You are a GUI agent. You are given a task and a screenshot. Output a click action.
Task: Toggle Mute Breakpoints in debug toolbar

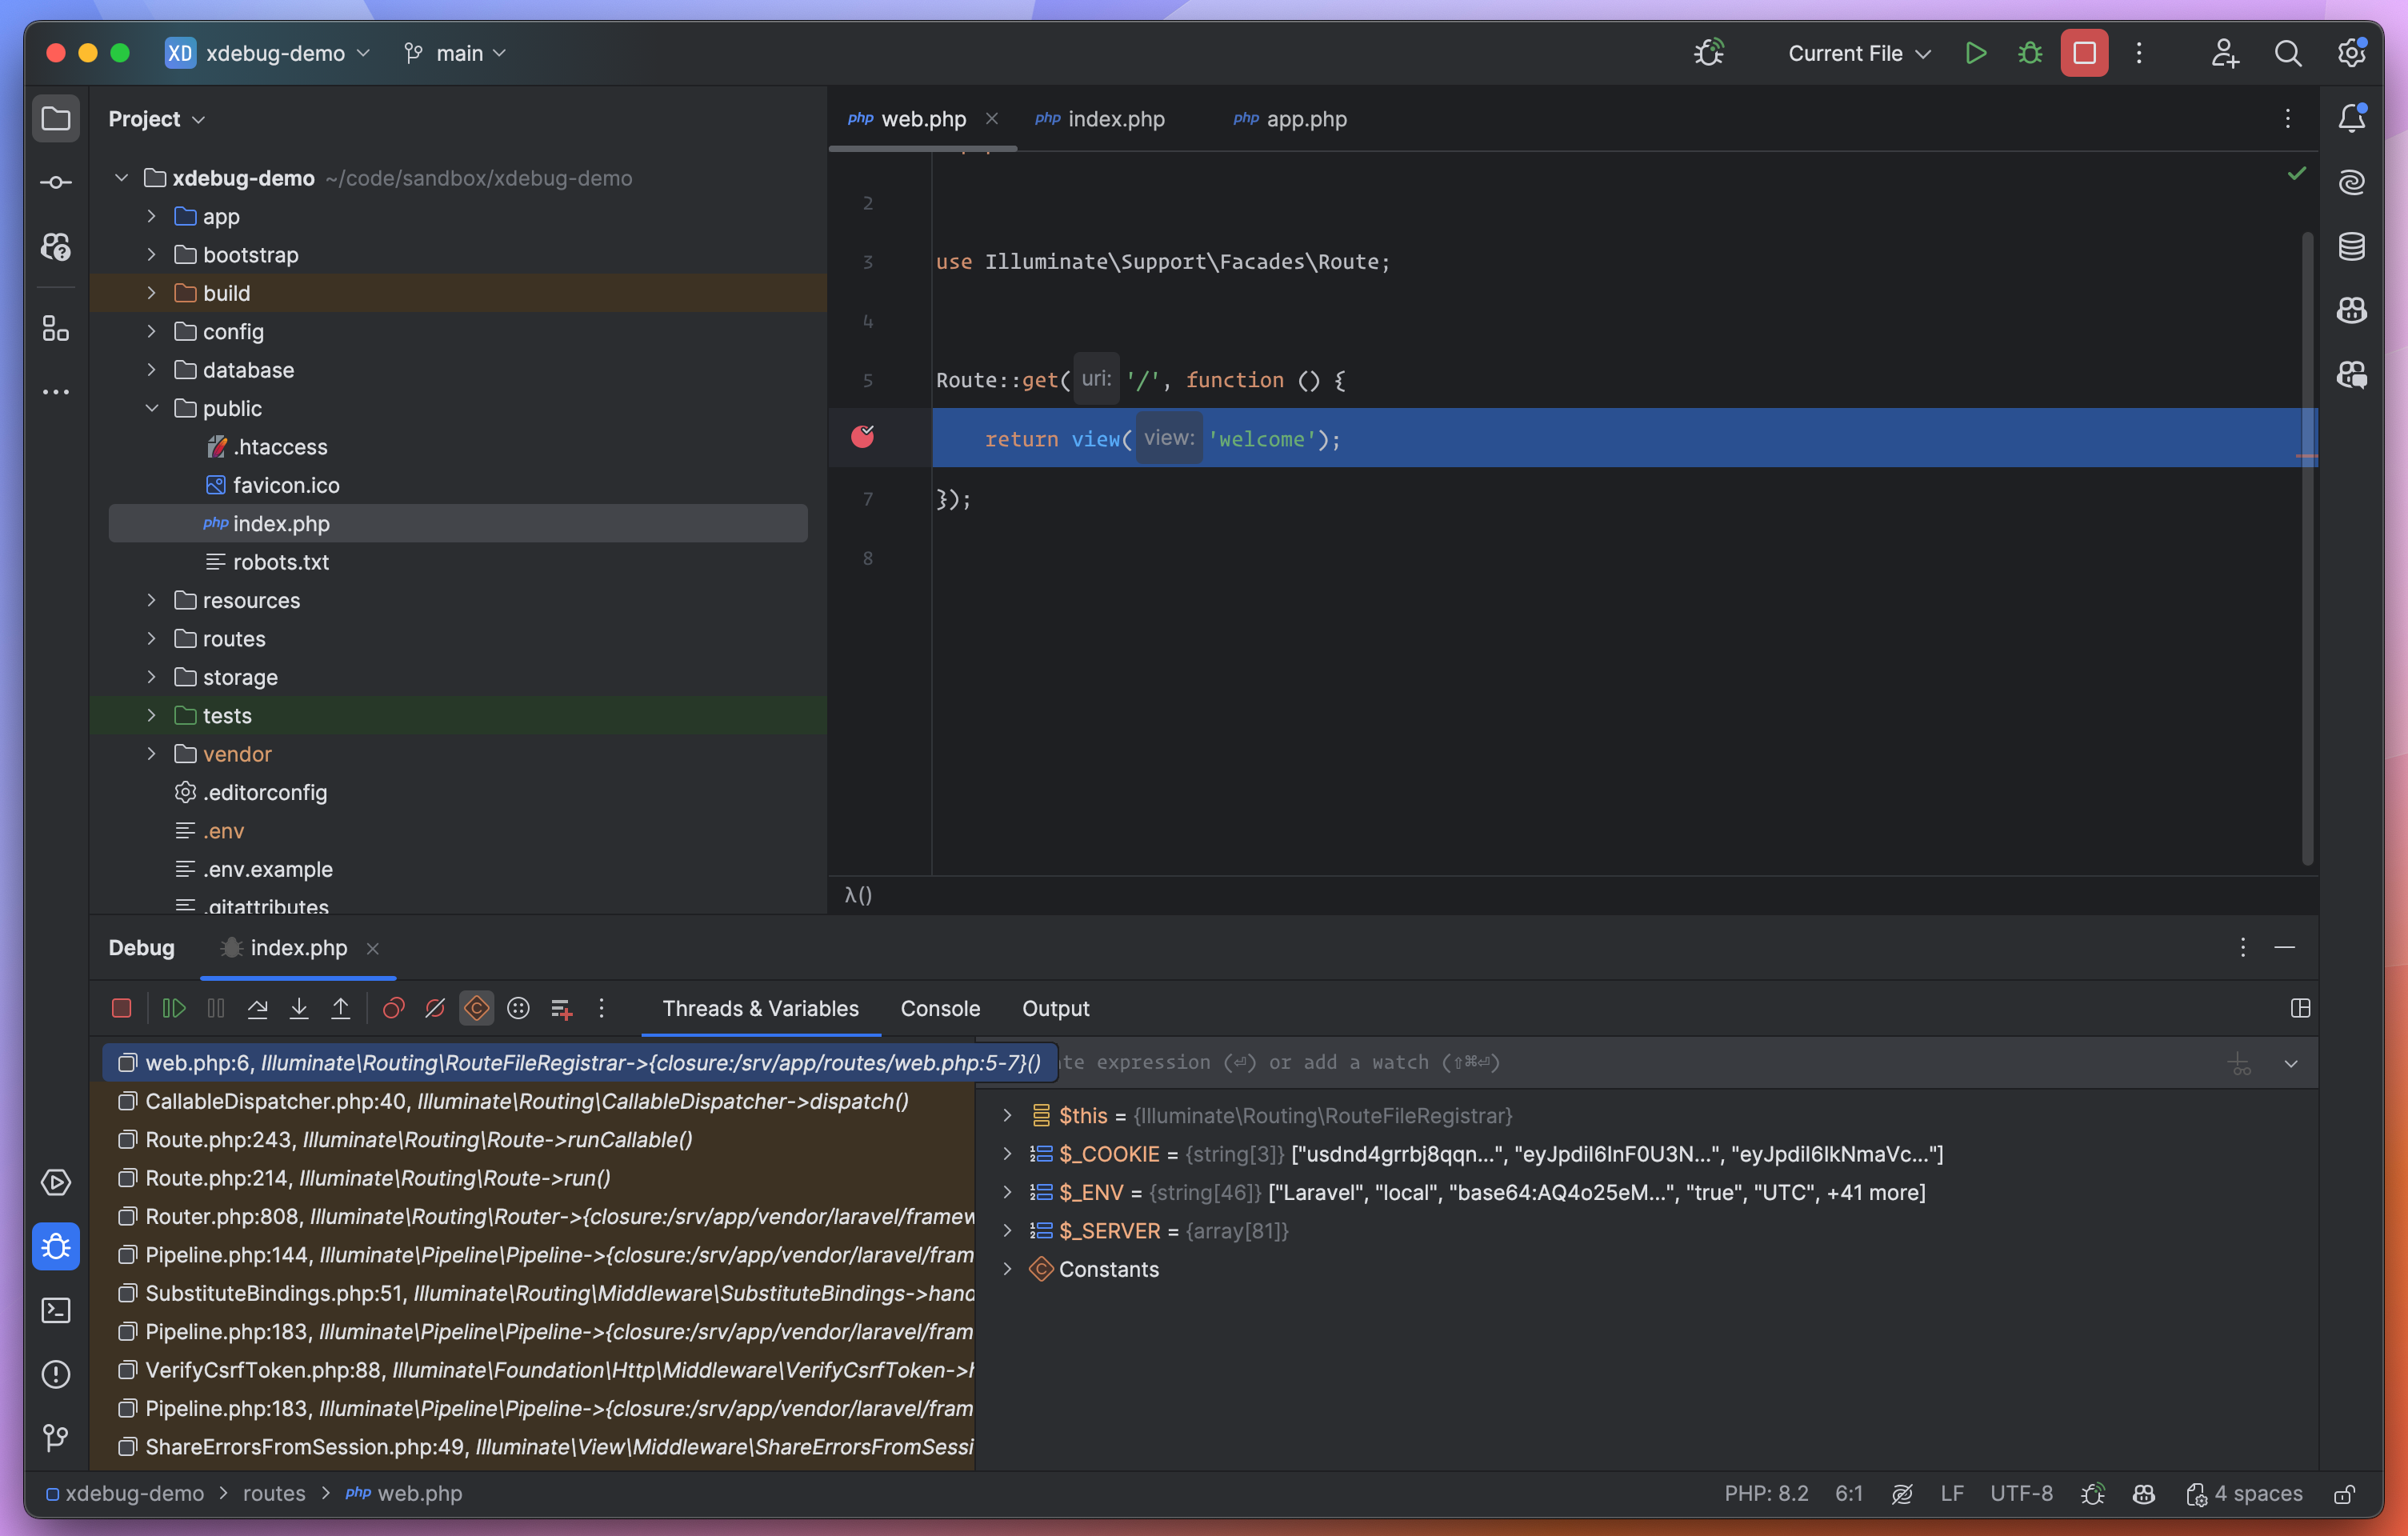435,1008
